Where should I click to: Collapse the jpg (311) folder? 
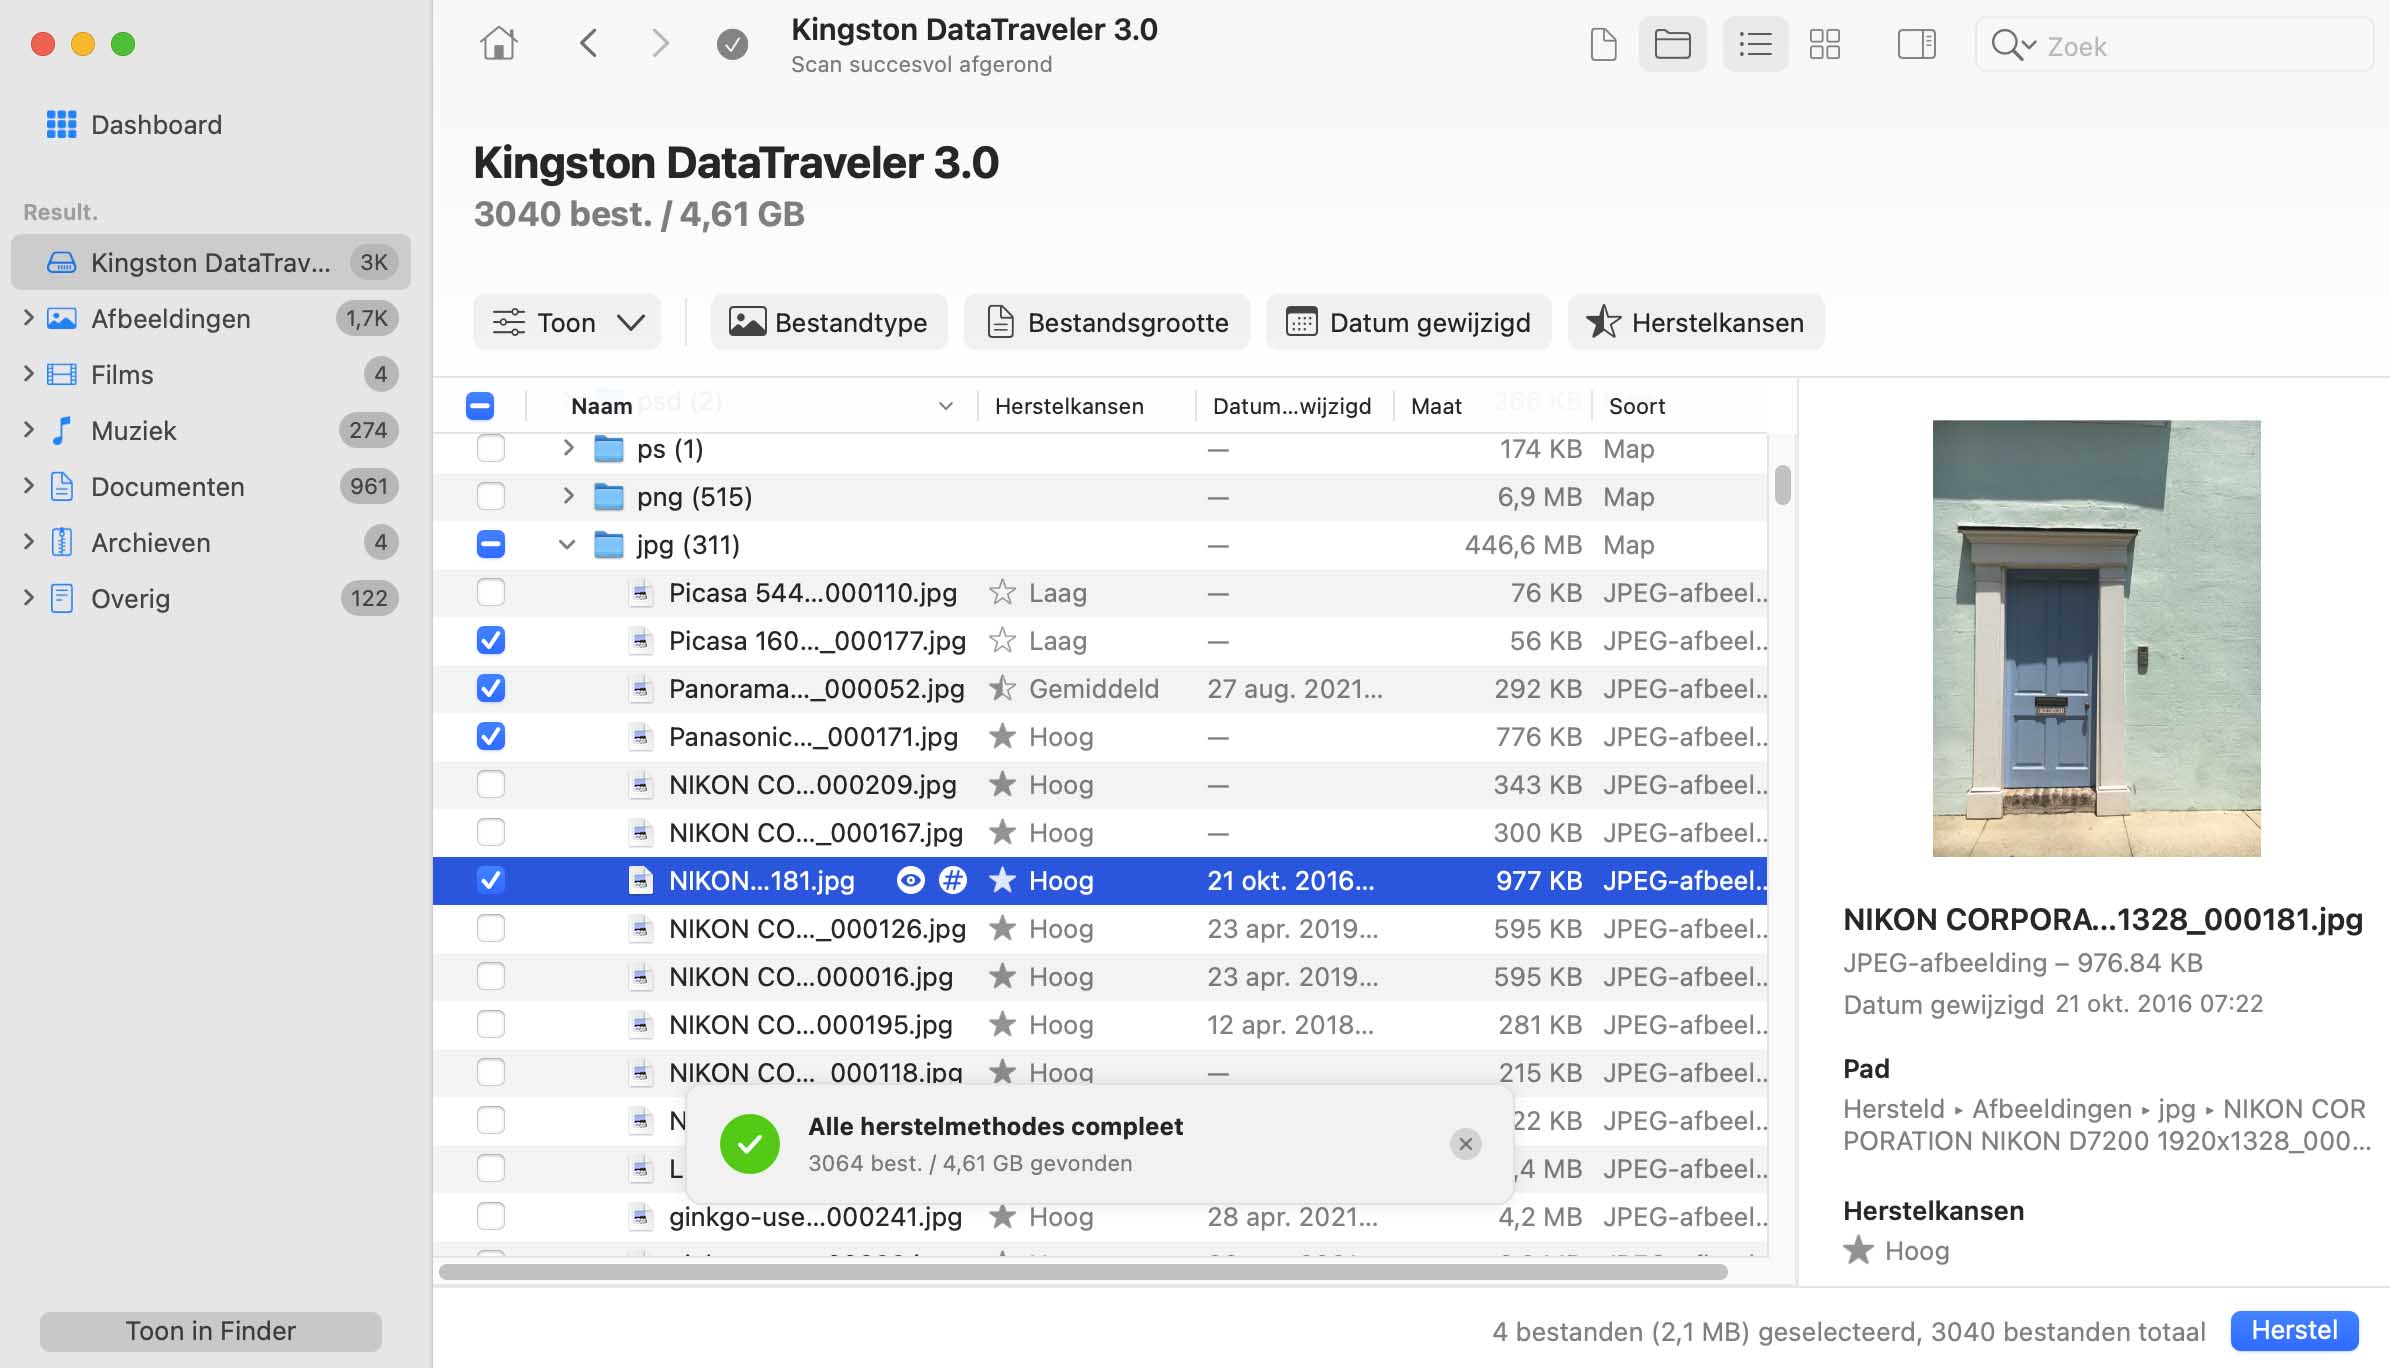click(x=567, y=545)
